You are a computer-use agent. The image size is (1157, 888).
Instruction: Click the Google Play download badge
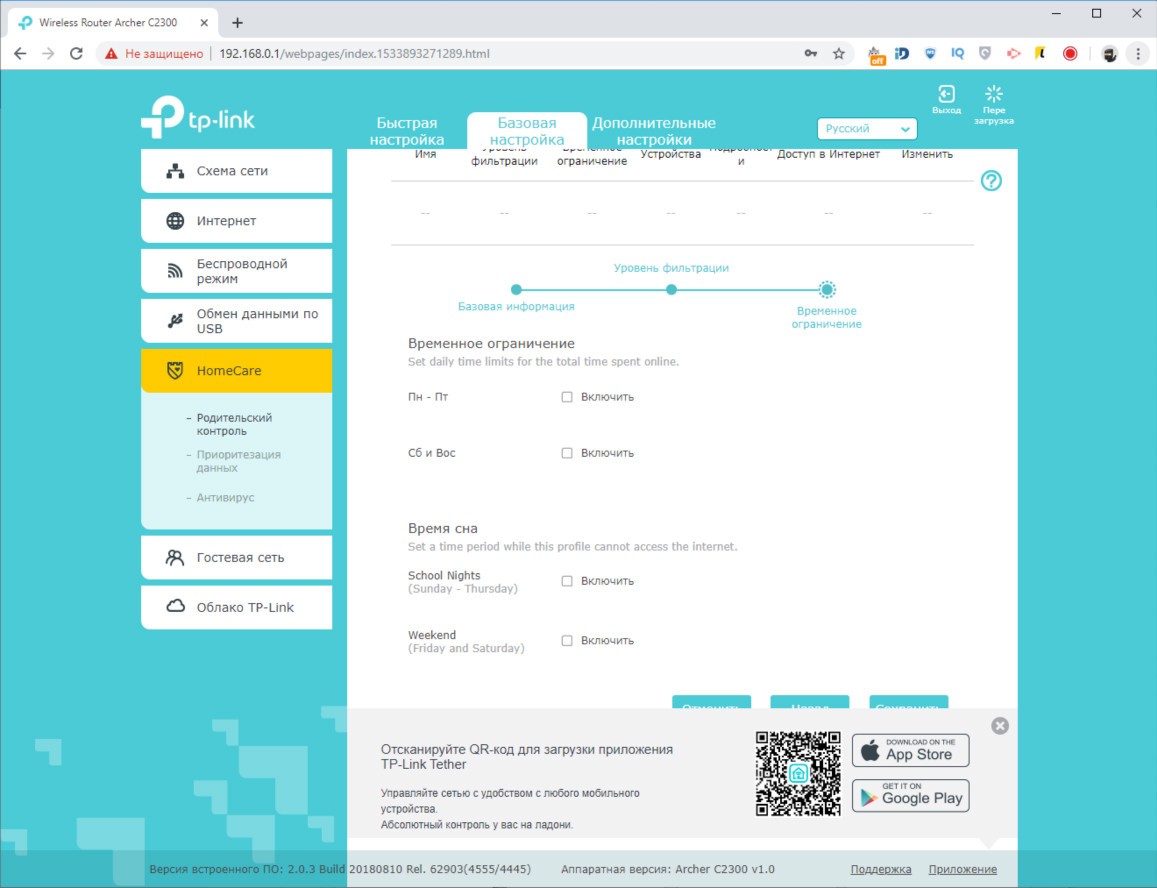[x=910, y=795]
